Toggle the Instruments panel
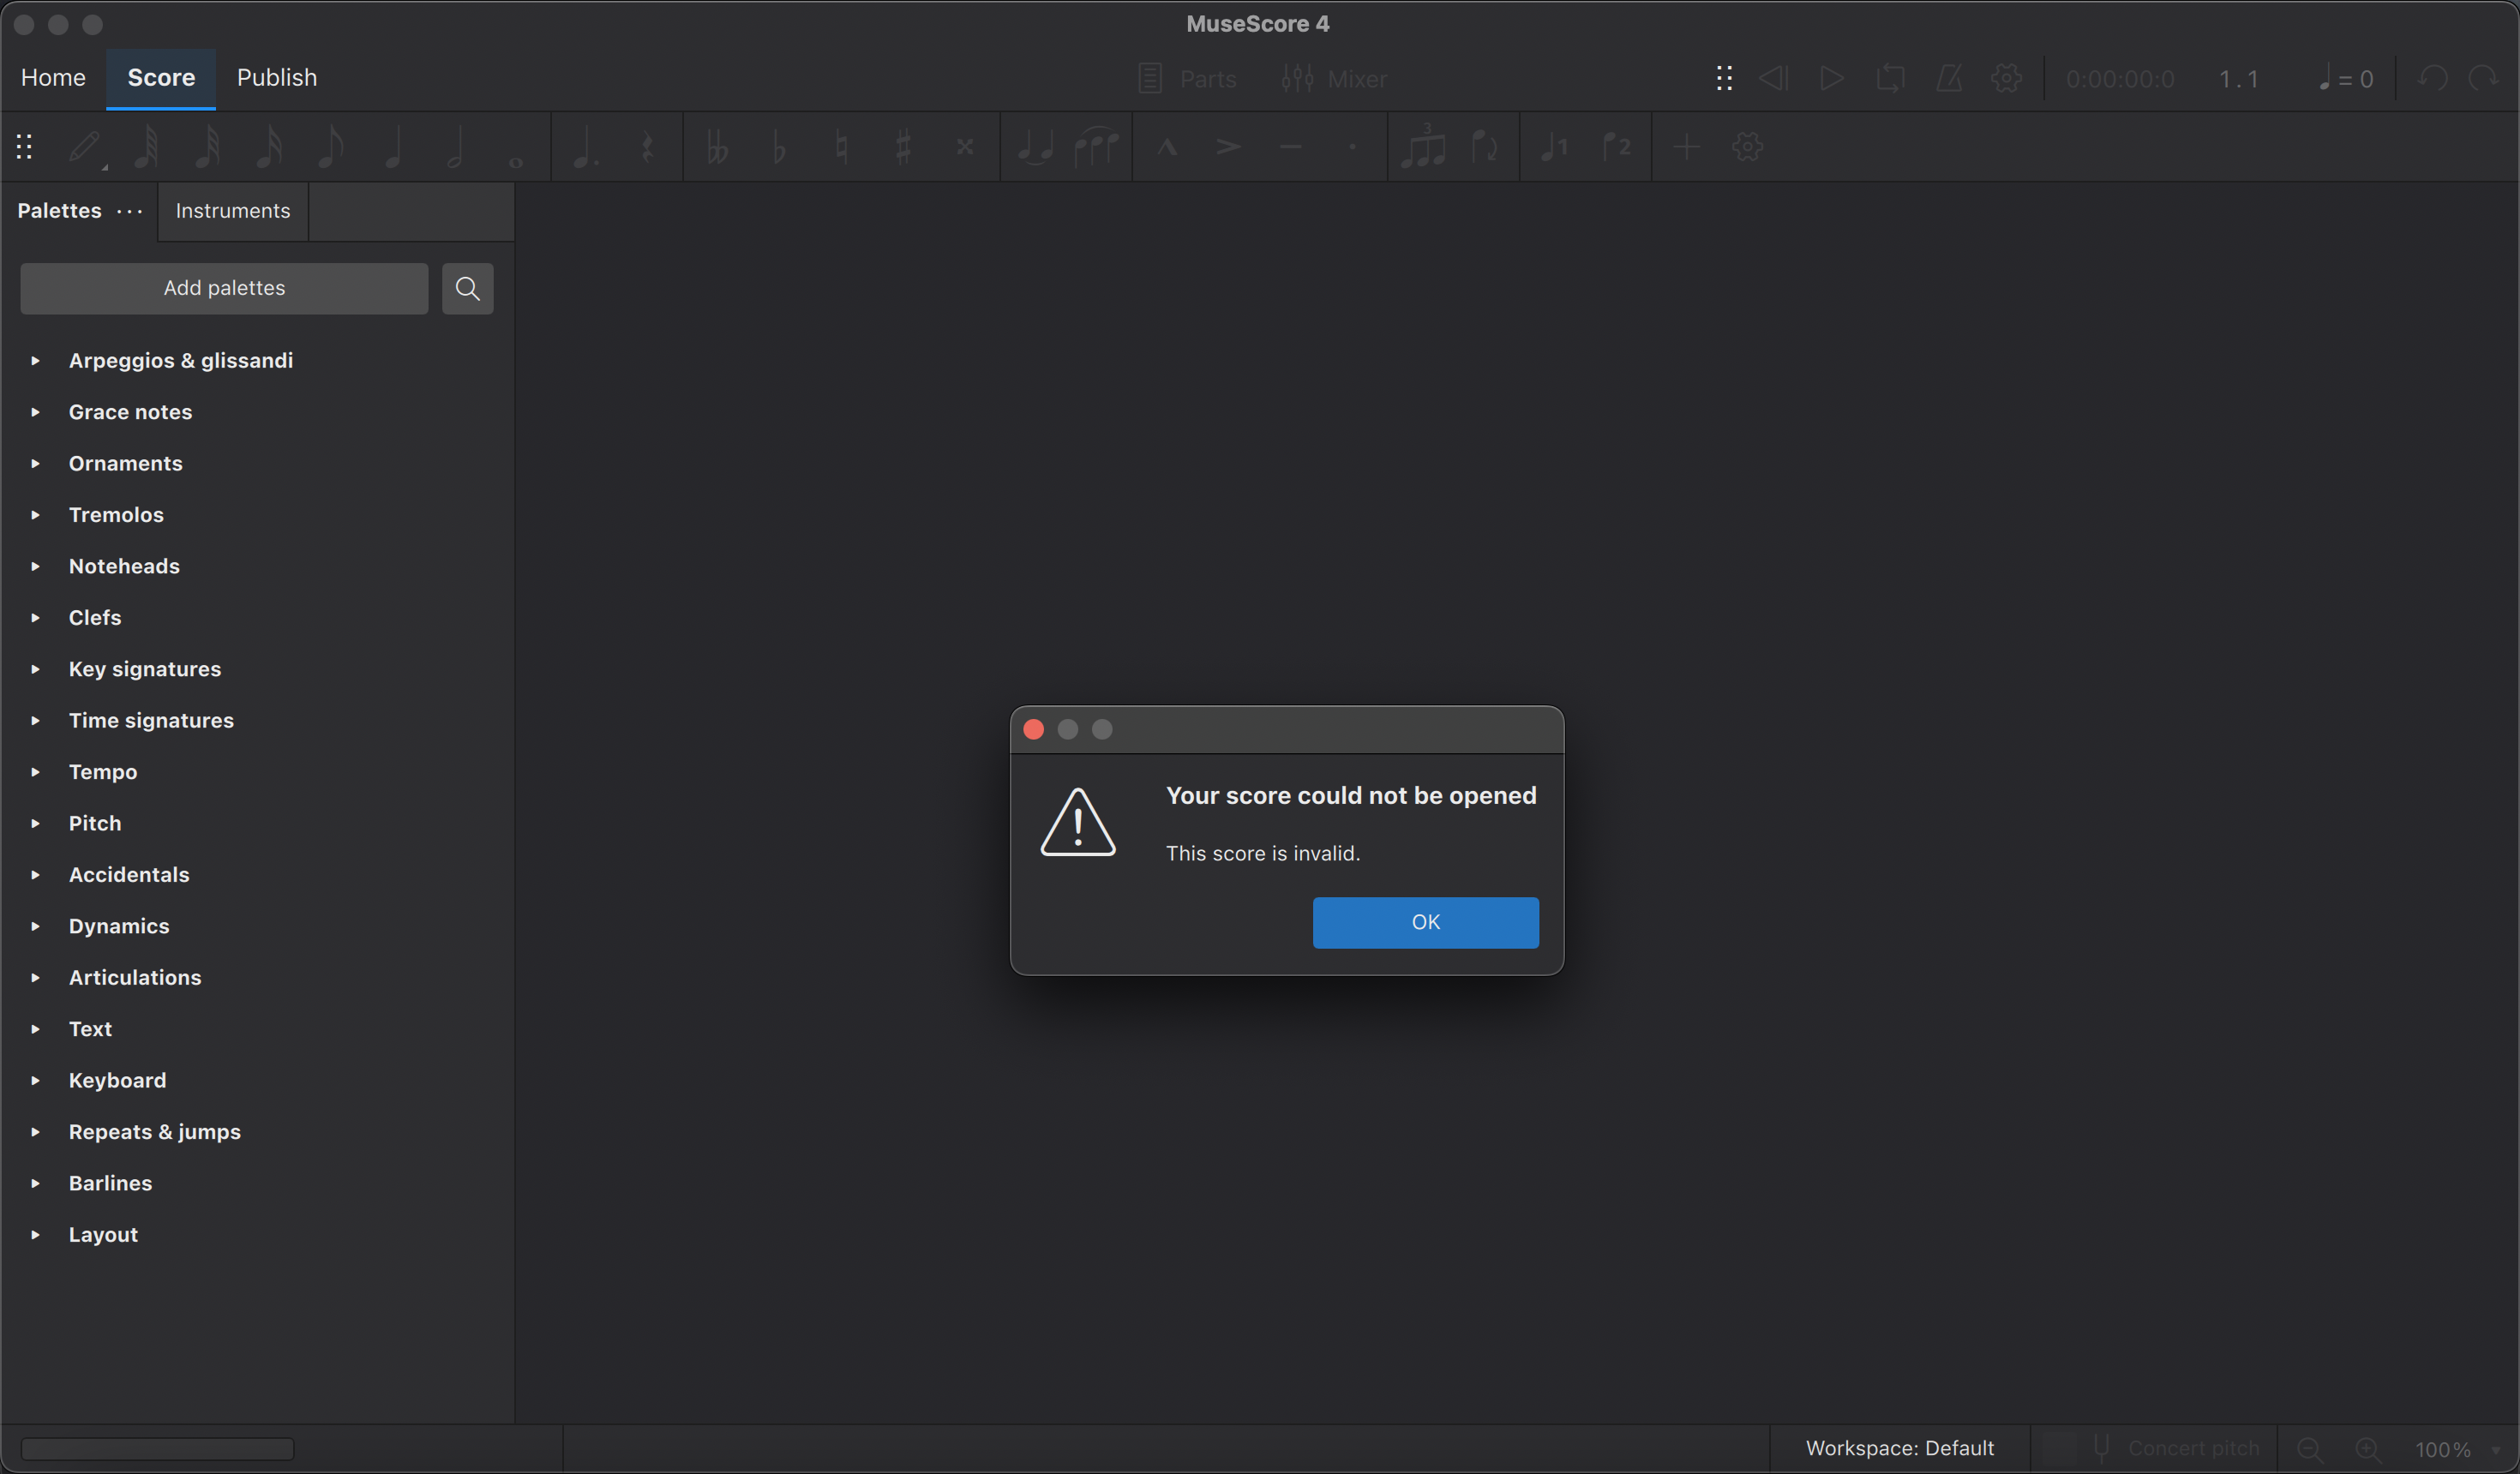 [x=231, y=209]
